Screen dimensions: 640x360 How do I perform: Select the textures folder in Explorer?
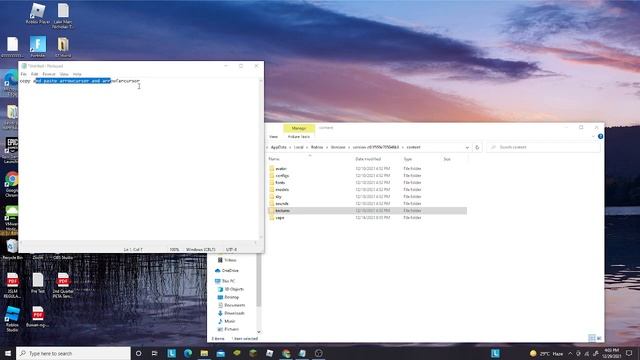tap(367, 211)
